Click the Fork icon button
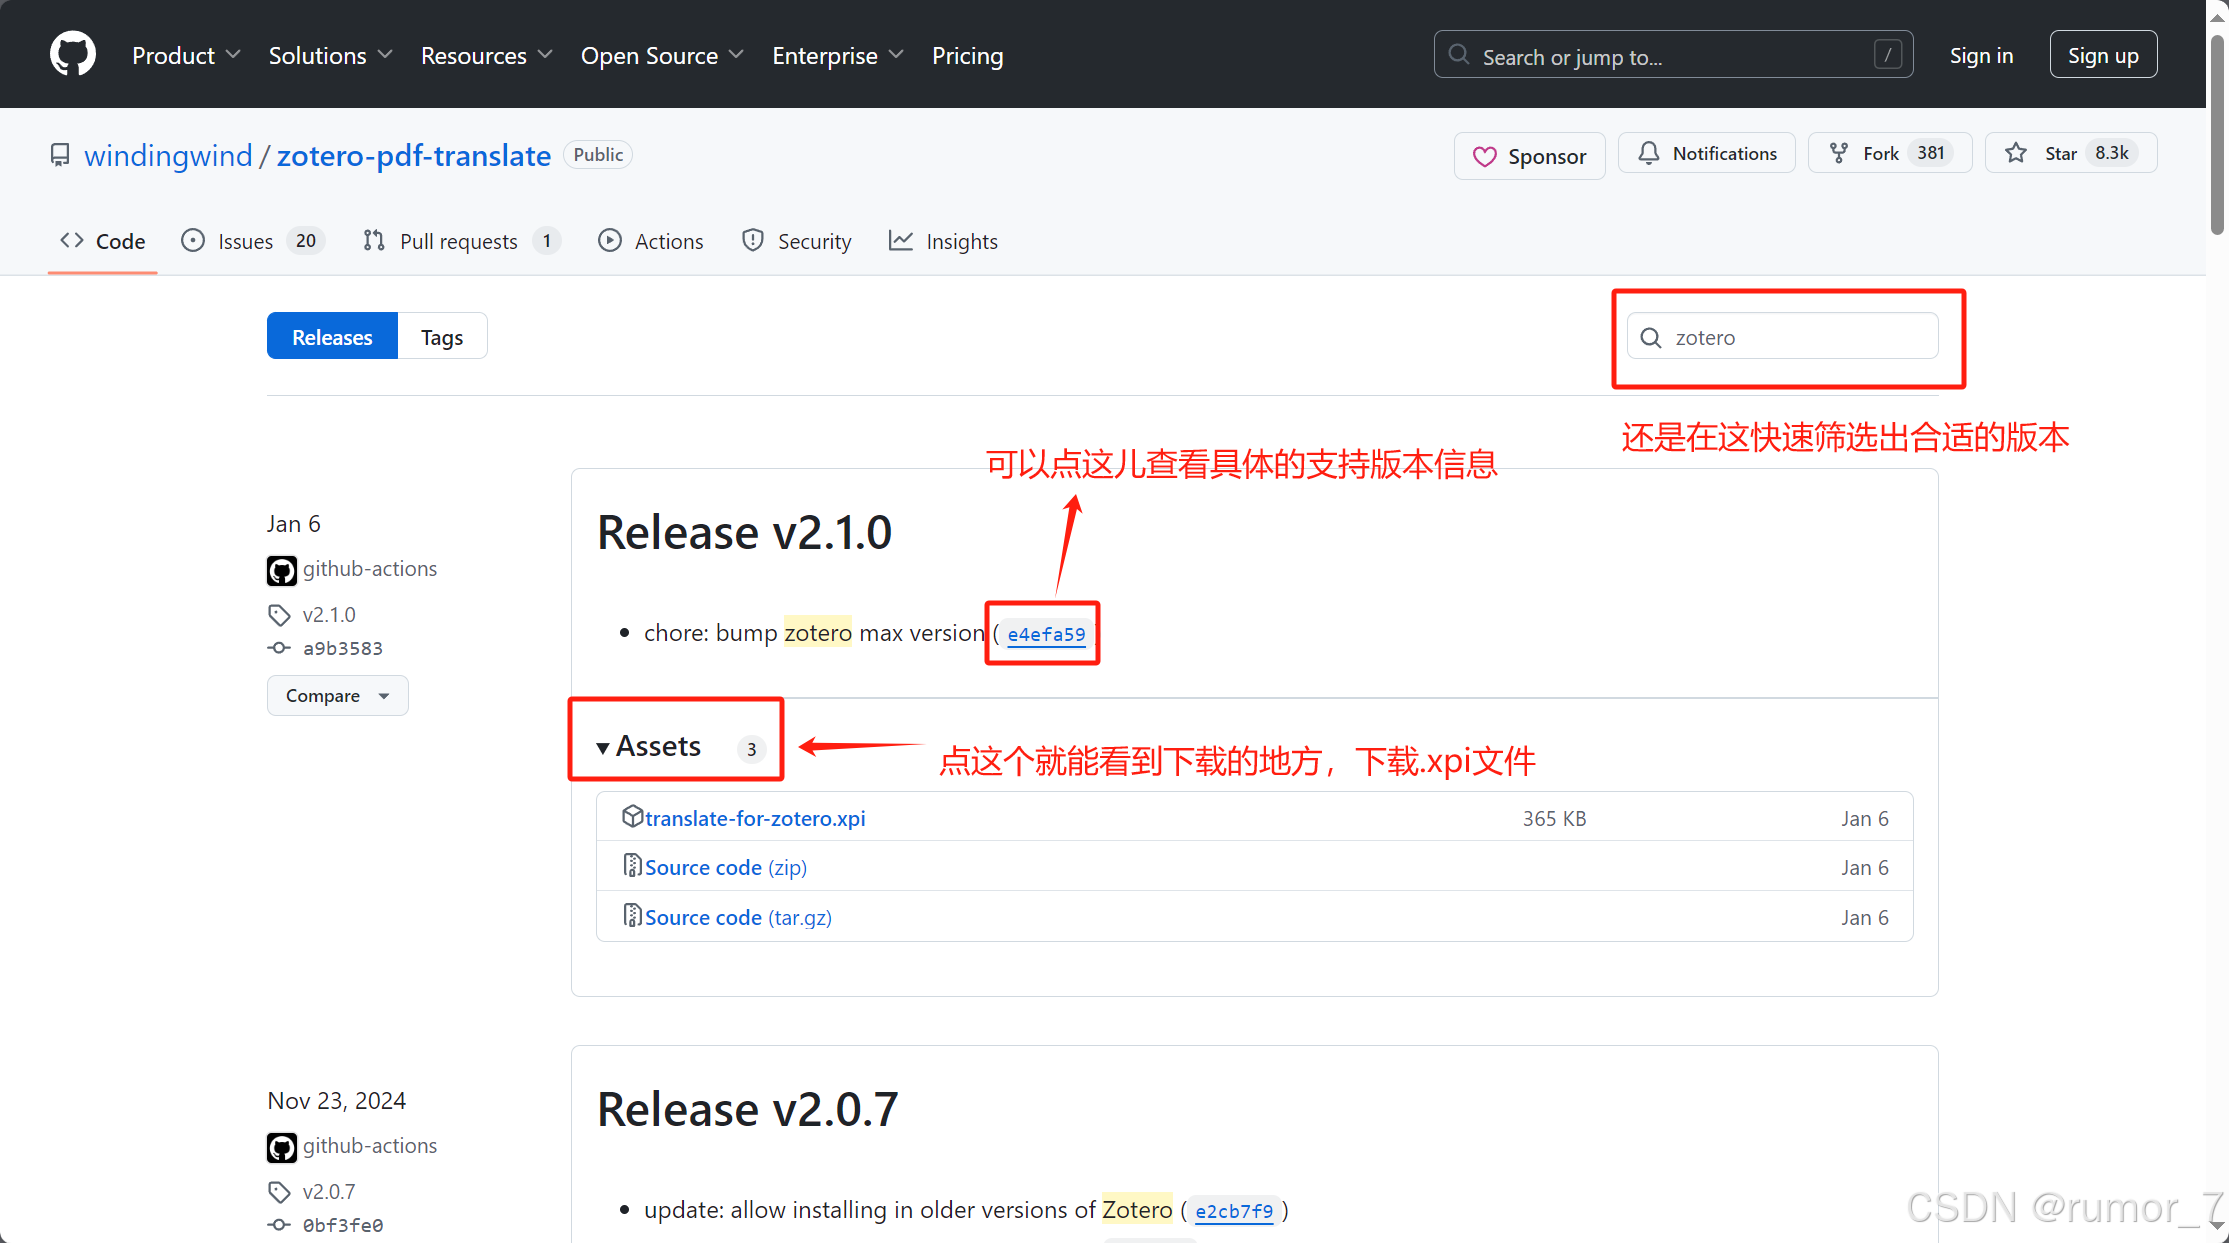The image size is (2229, 1243). [x=1838, y=153]
